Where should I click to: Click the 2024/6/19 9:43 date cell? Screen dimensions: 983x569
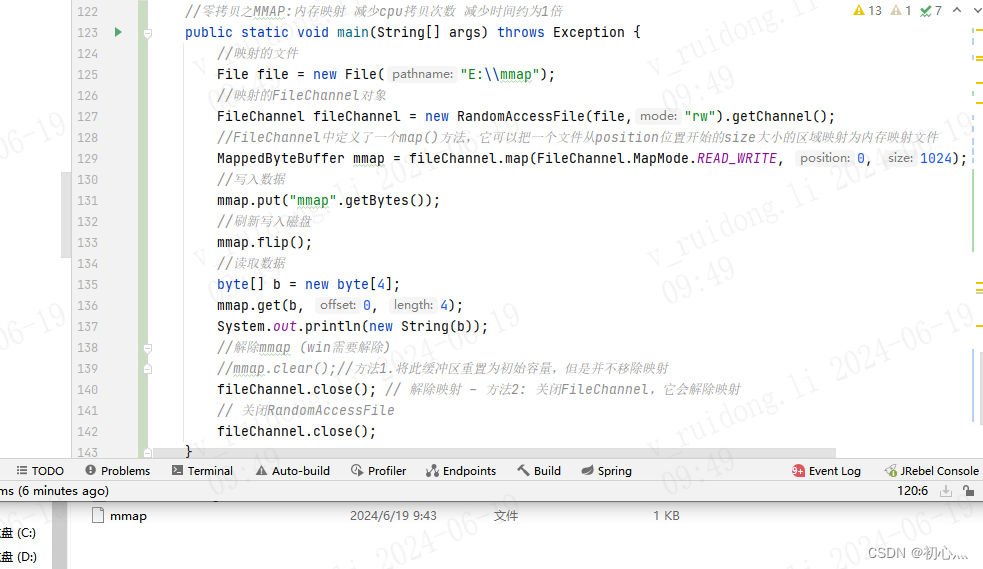click(x=393, y=516)
